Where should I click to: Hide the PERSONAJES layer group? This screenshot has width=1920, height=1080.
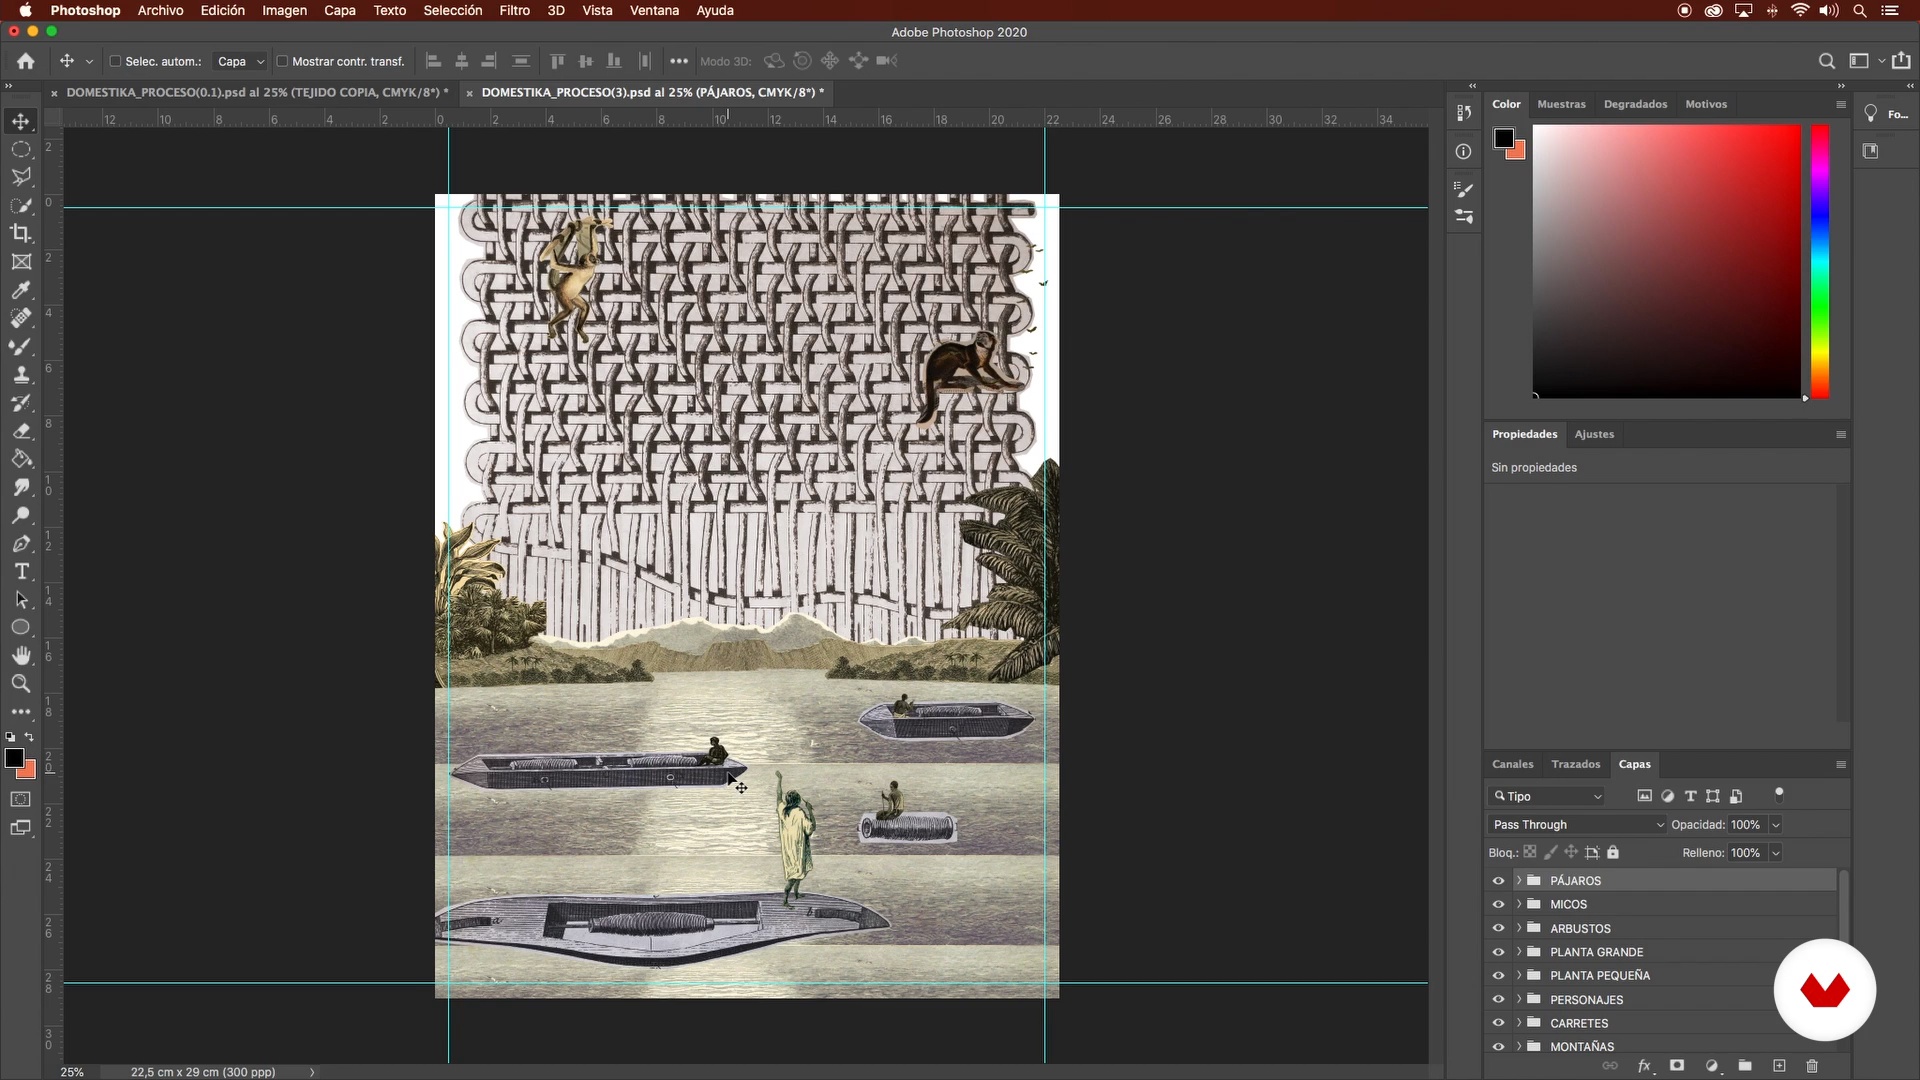pyautogui.click(x=1498, y=999)
